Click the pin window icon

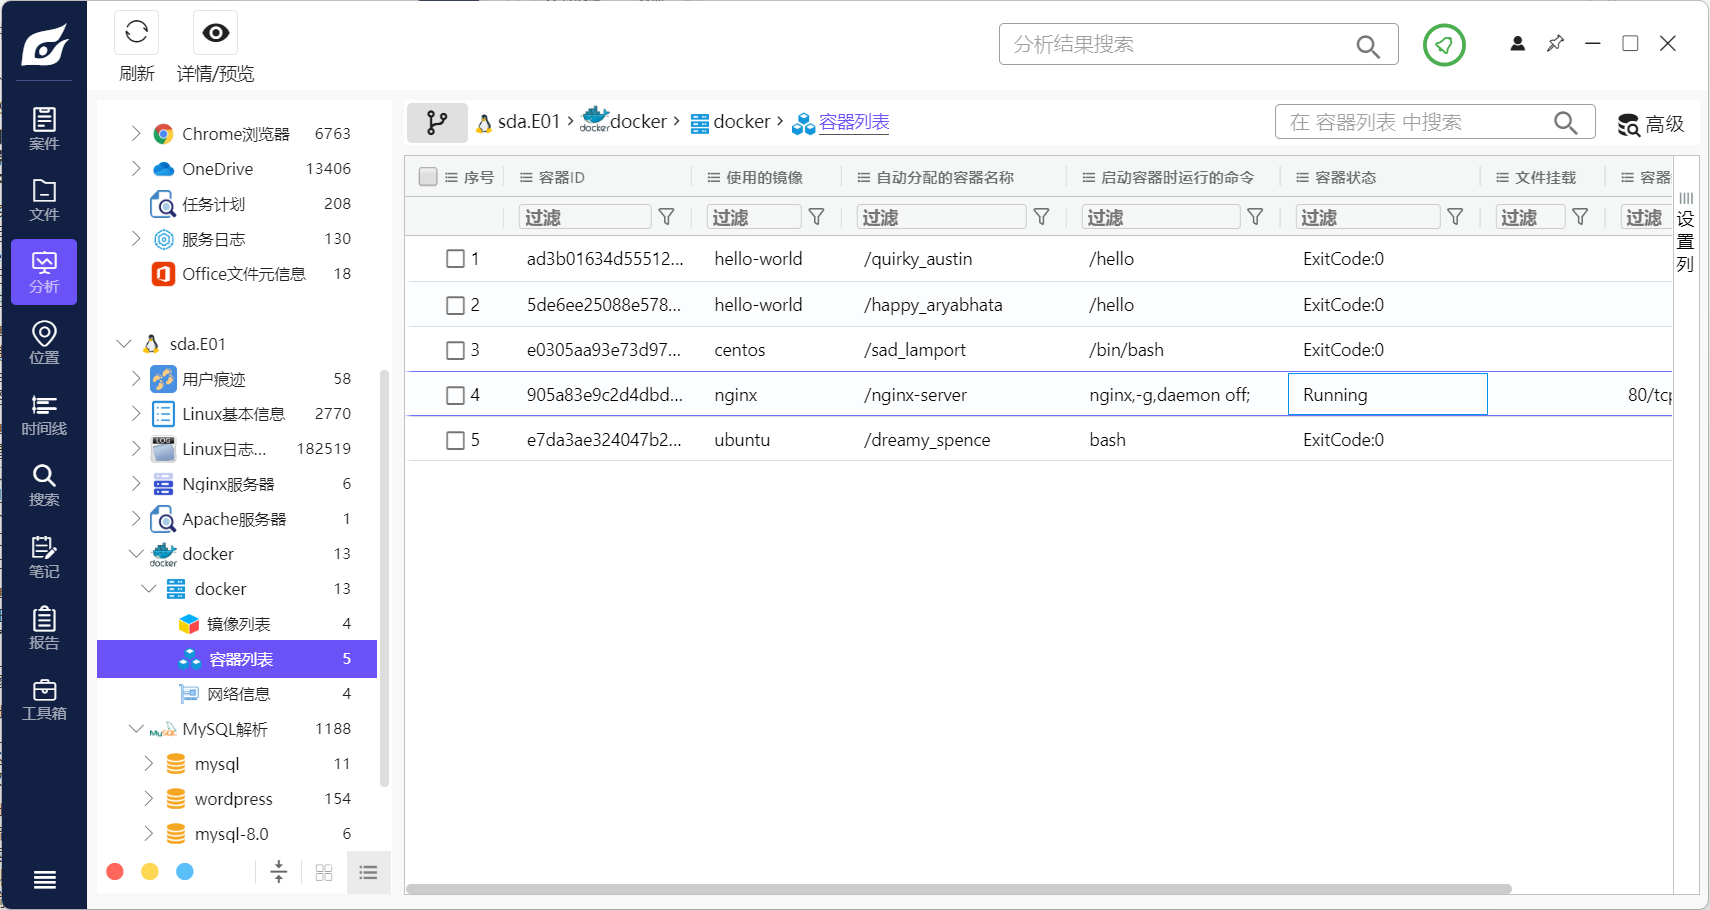[x=1555, y=43]
